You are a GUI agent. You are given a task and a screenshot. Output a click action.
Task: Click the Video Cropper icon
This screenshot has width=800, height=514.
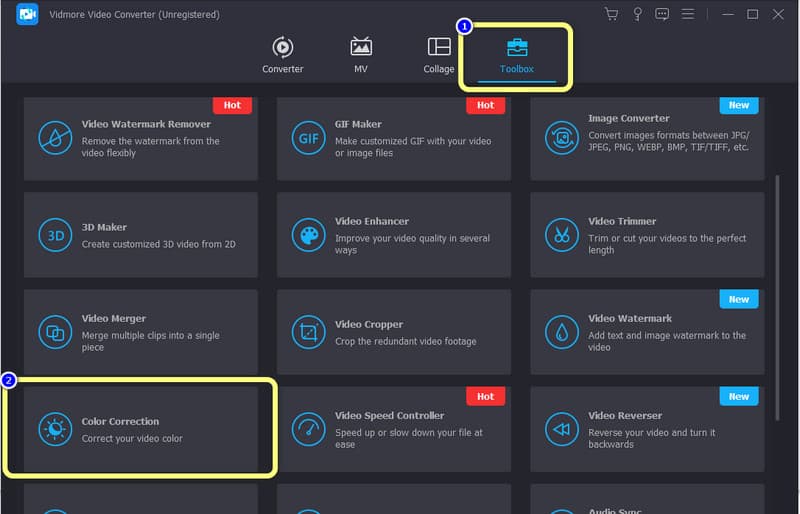pos(307,332)
